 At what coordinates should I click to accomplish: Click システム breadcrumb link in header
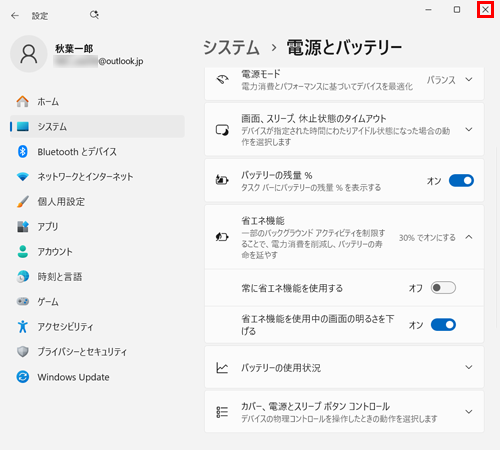point(231,47)
